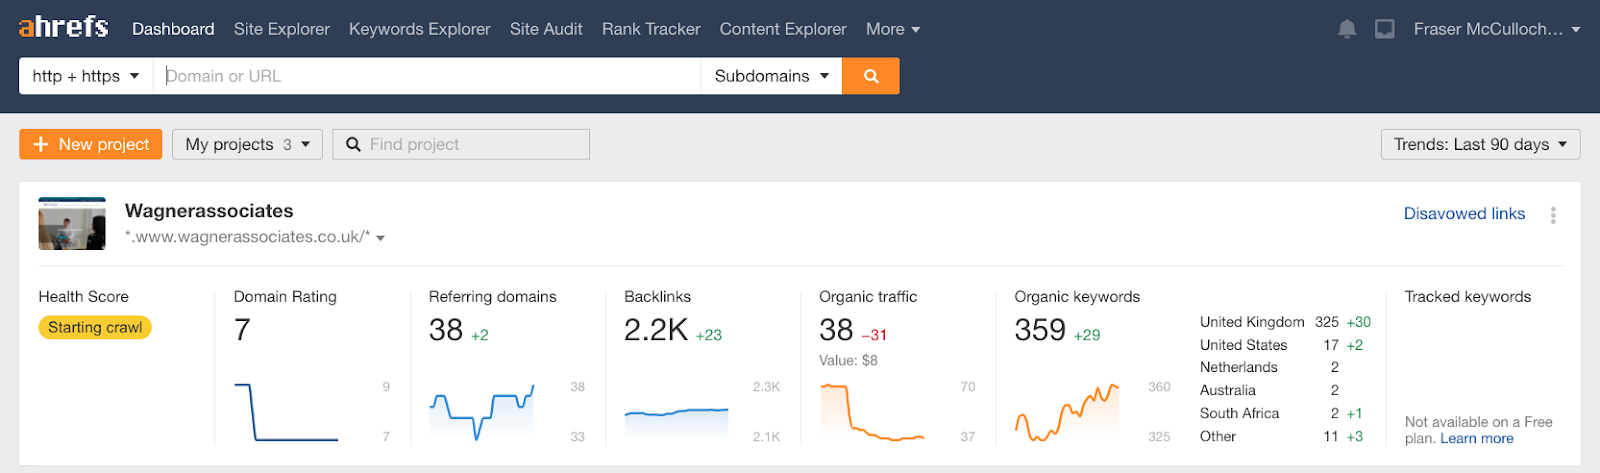The height and width of the screenshot is (473, 1600).
Task: Click into the Find project field
Action: point(461,144)
